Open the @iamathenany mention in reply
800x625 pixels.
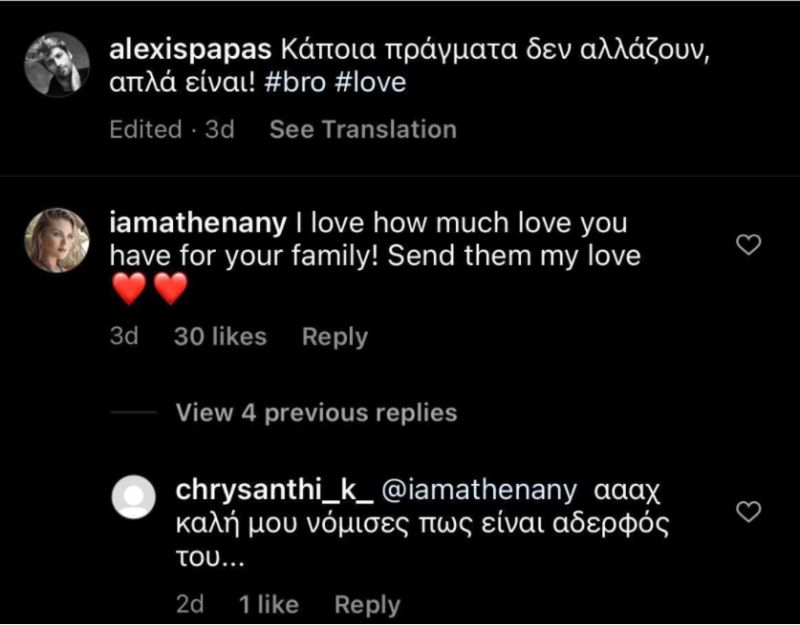click(x=480, y=490)
